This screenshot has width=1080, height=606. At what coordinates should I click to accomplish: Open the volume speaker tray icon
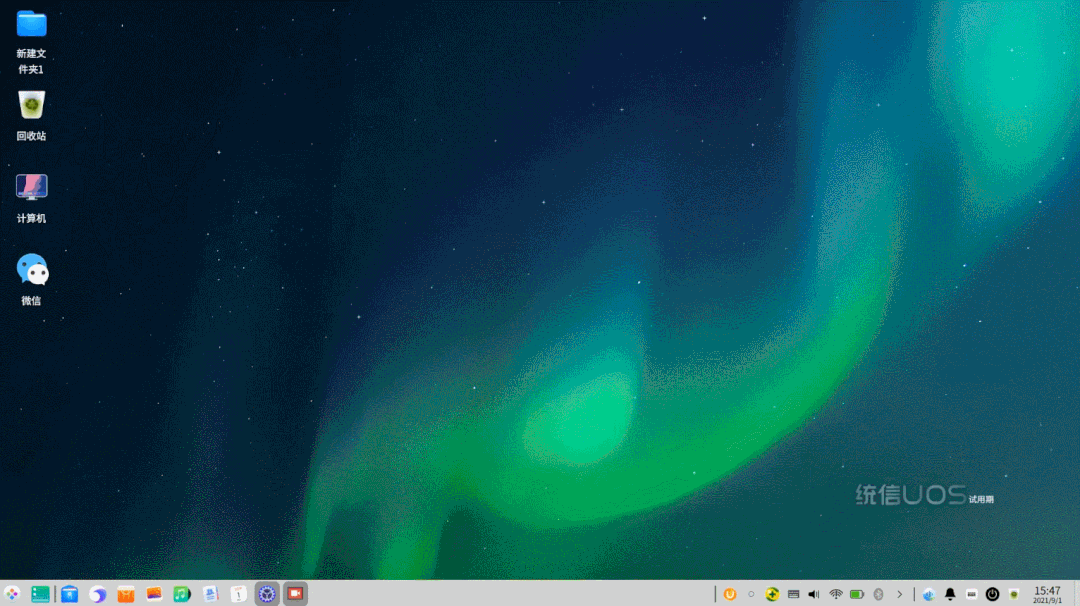(x=814, y=594)
